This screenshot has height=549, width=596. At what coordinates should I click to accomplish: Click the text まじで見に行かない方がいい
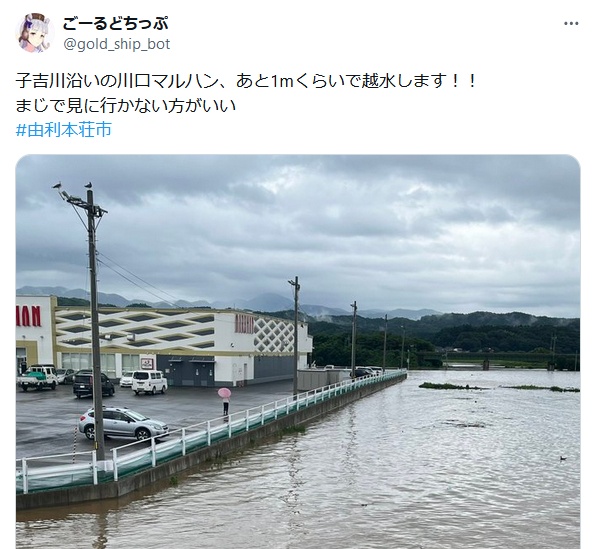click(126, 106)
